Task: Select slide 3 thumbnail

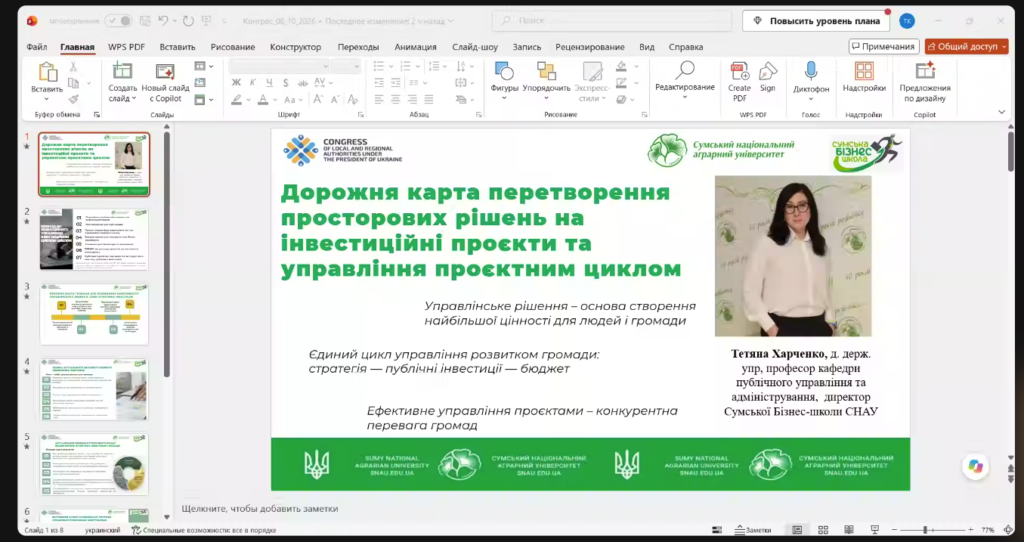Action: 94,314
